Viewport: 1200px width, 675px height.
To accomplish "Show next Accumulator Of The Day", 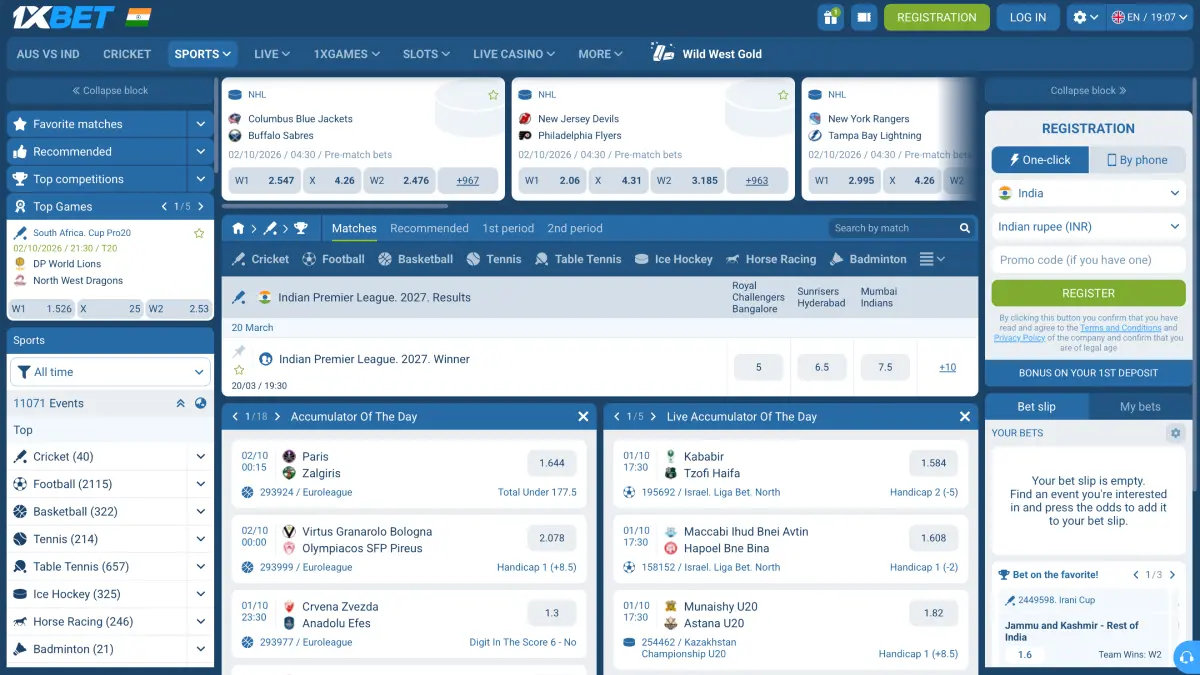I will [278, 417].
